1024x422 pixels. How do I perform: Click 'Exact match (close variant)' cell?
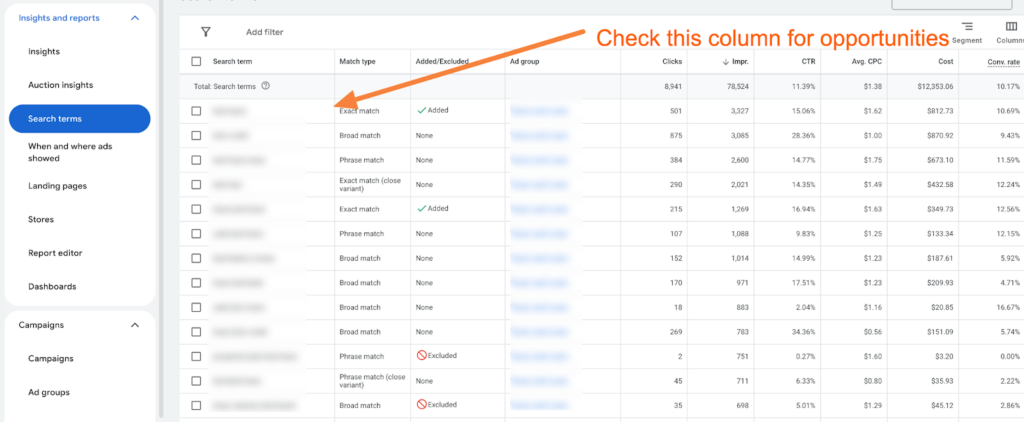(x=372, y=185)
